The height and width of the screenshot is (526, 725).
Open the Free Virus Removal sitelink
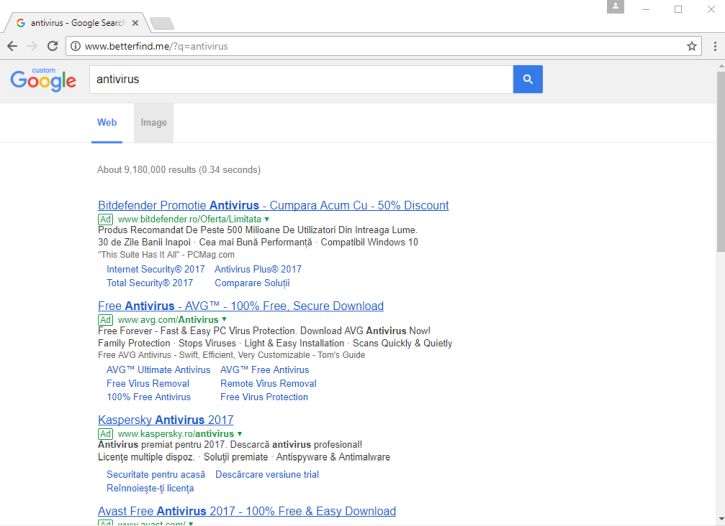148,384
